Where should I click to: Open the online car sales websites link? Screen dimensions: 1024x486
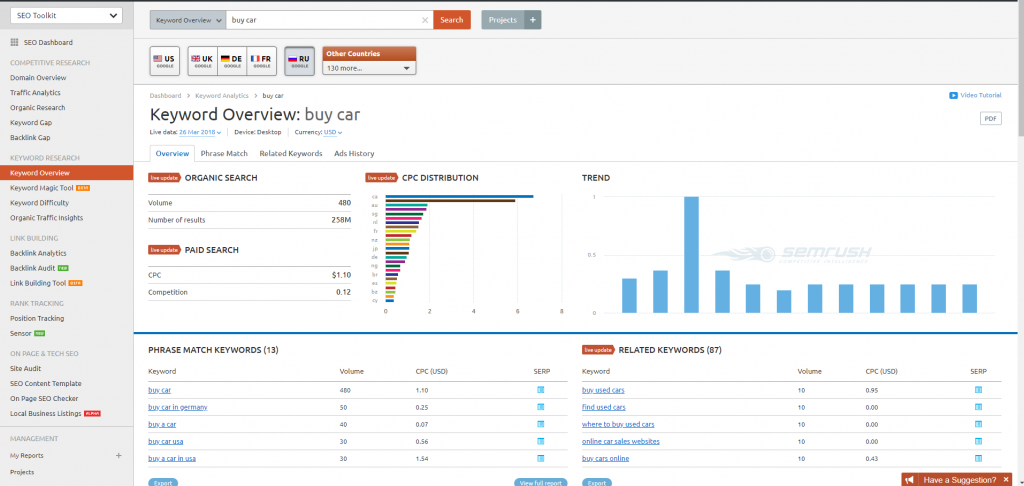(x=620, y=441)
